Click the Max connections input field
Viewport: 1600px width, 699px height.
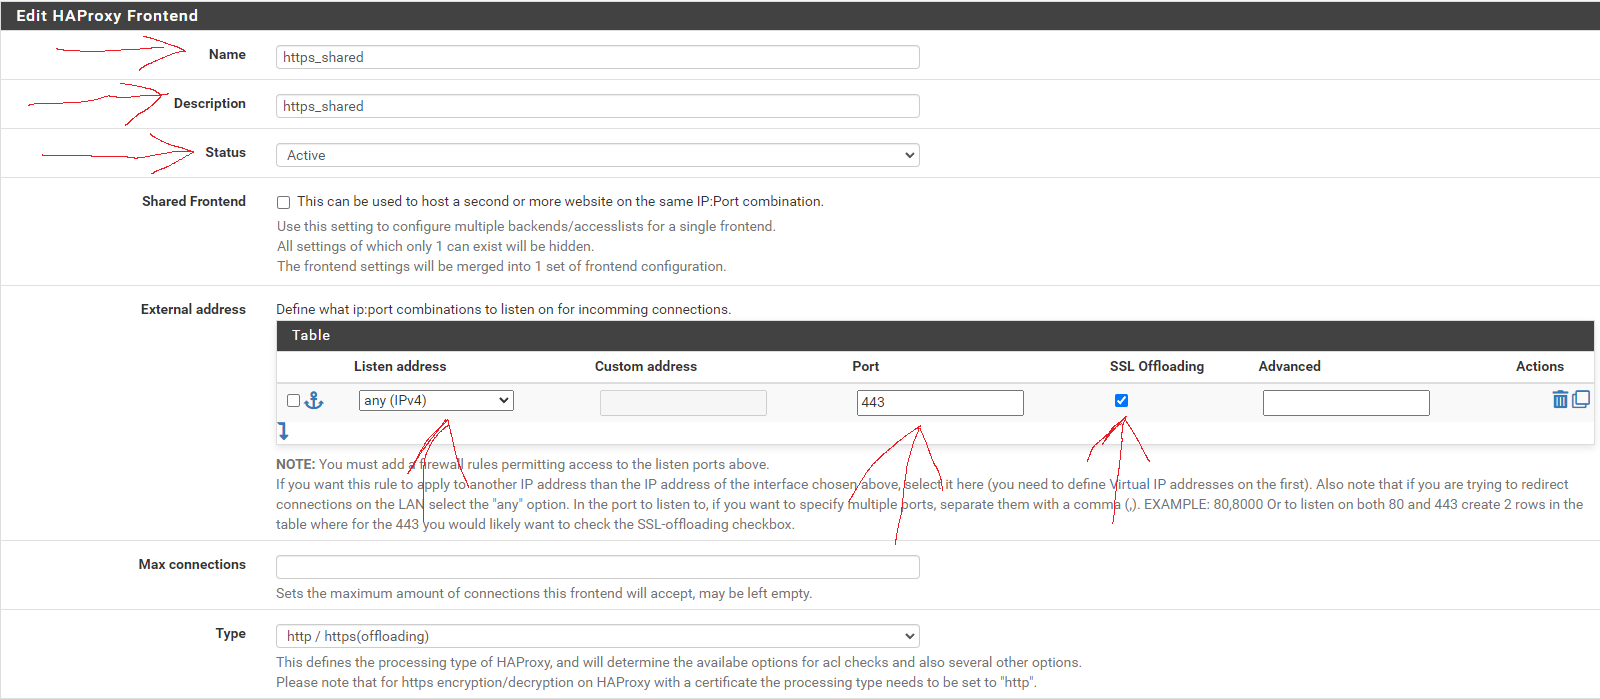click(598, 567)
